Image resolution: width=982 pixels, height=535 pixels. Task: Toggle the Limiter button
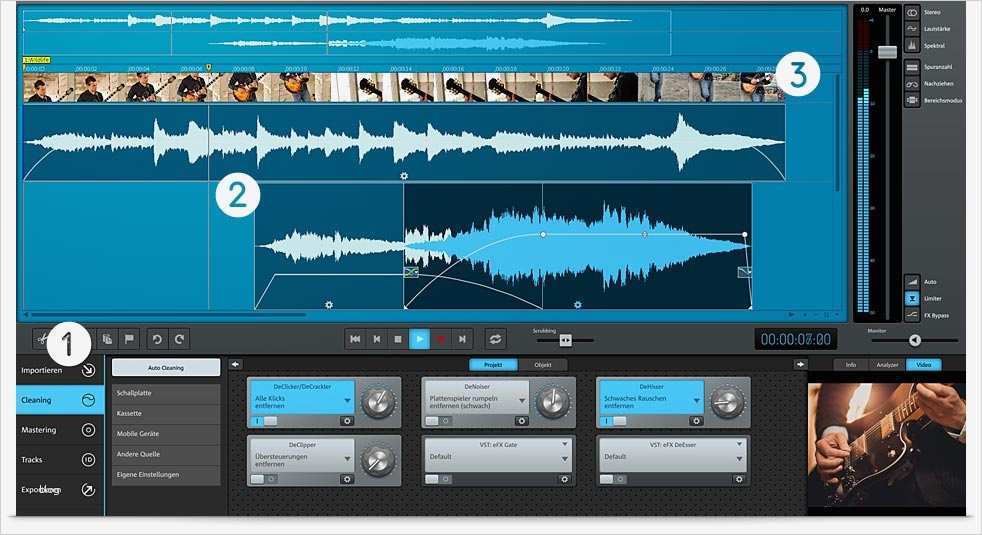(912, 299)
